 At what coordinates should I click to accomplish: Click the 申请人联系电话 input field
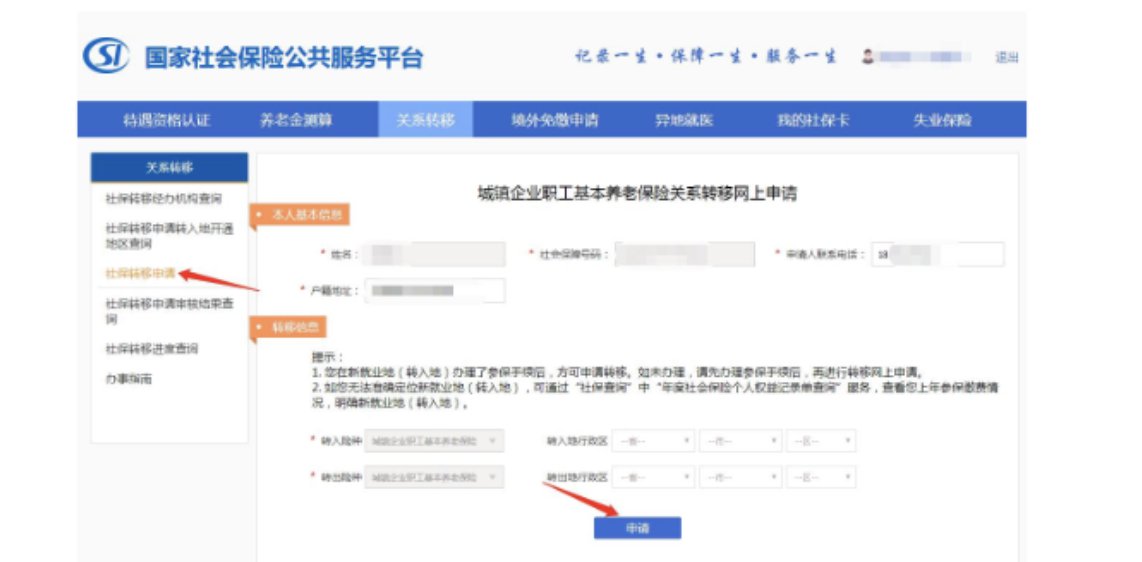pyautogui.click(x=937, y=255)
